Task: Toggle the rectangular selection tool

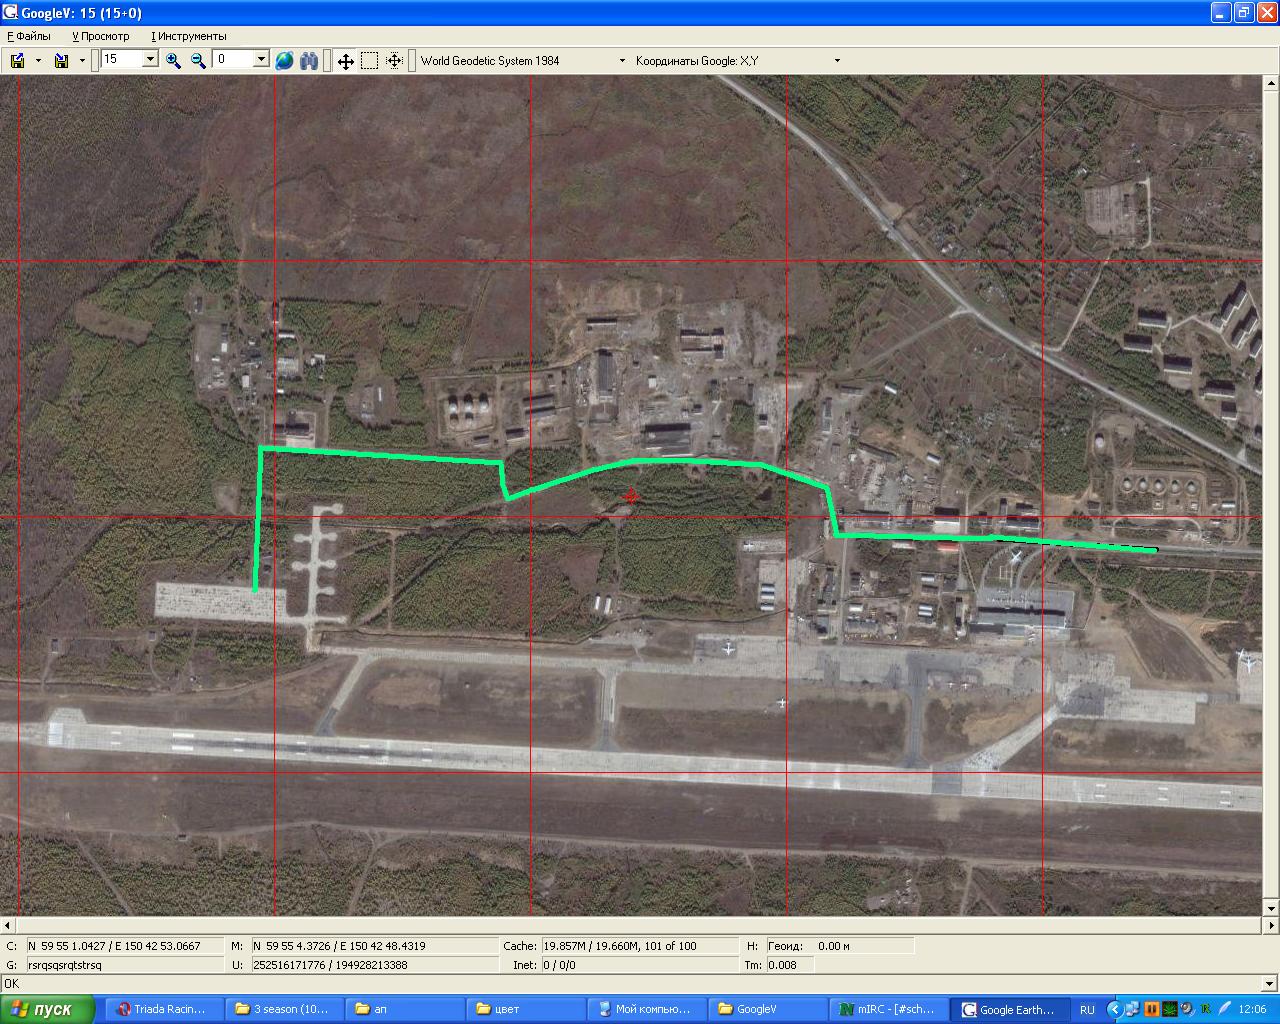Action: click(x=369, y=61)
